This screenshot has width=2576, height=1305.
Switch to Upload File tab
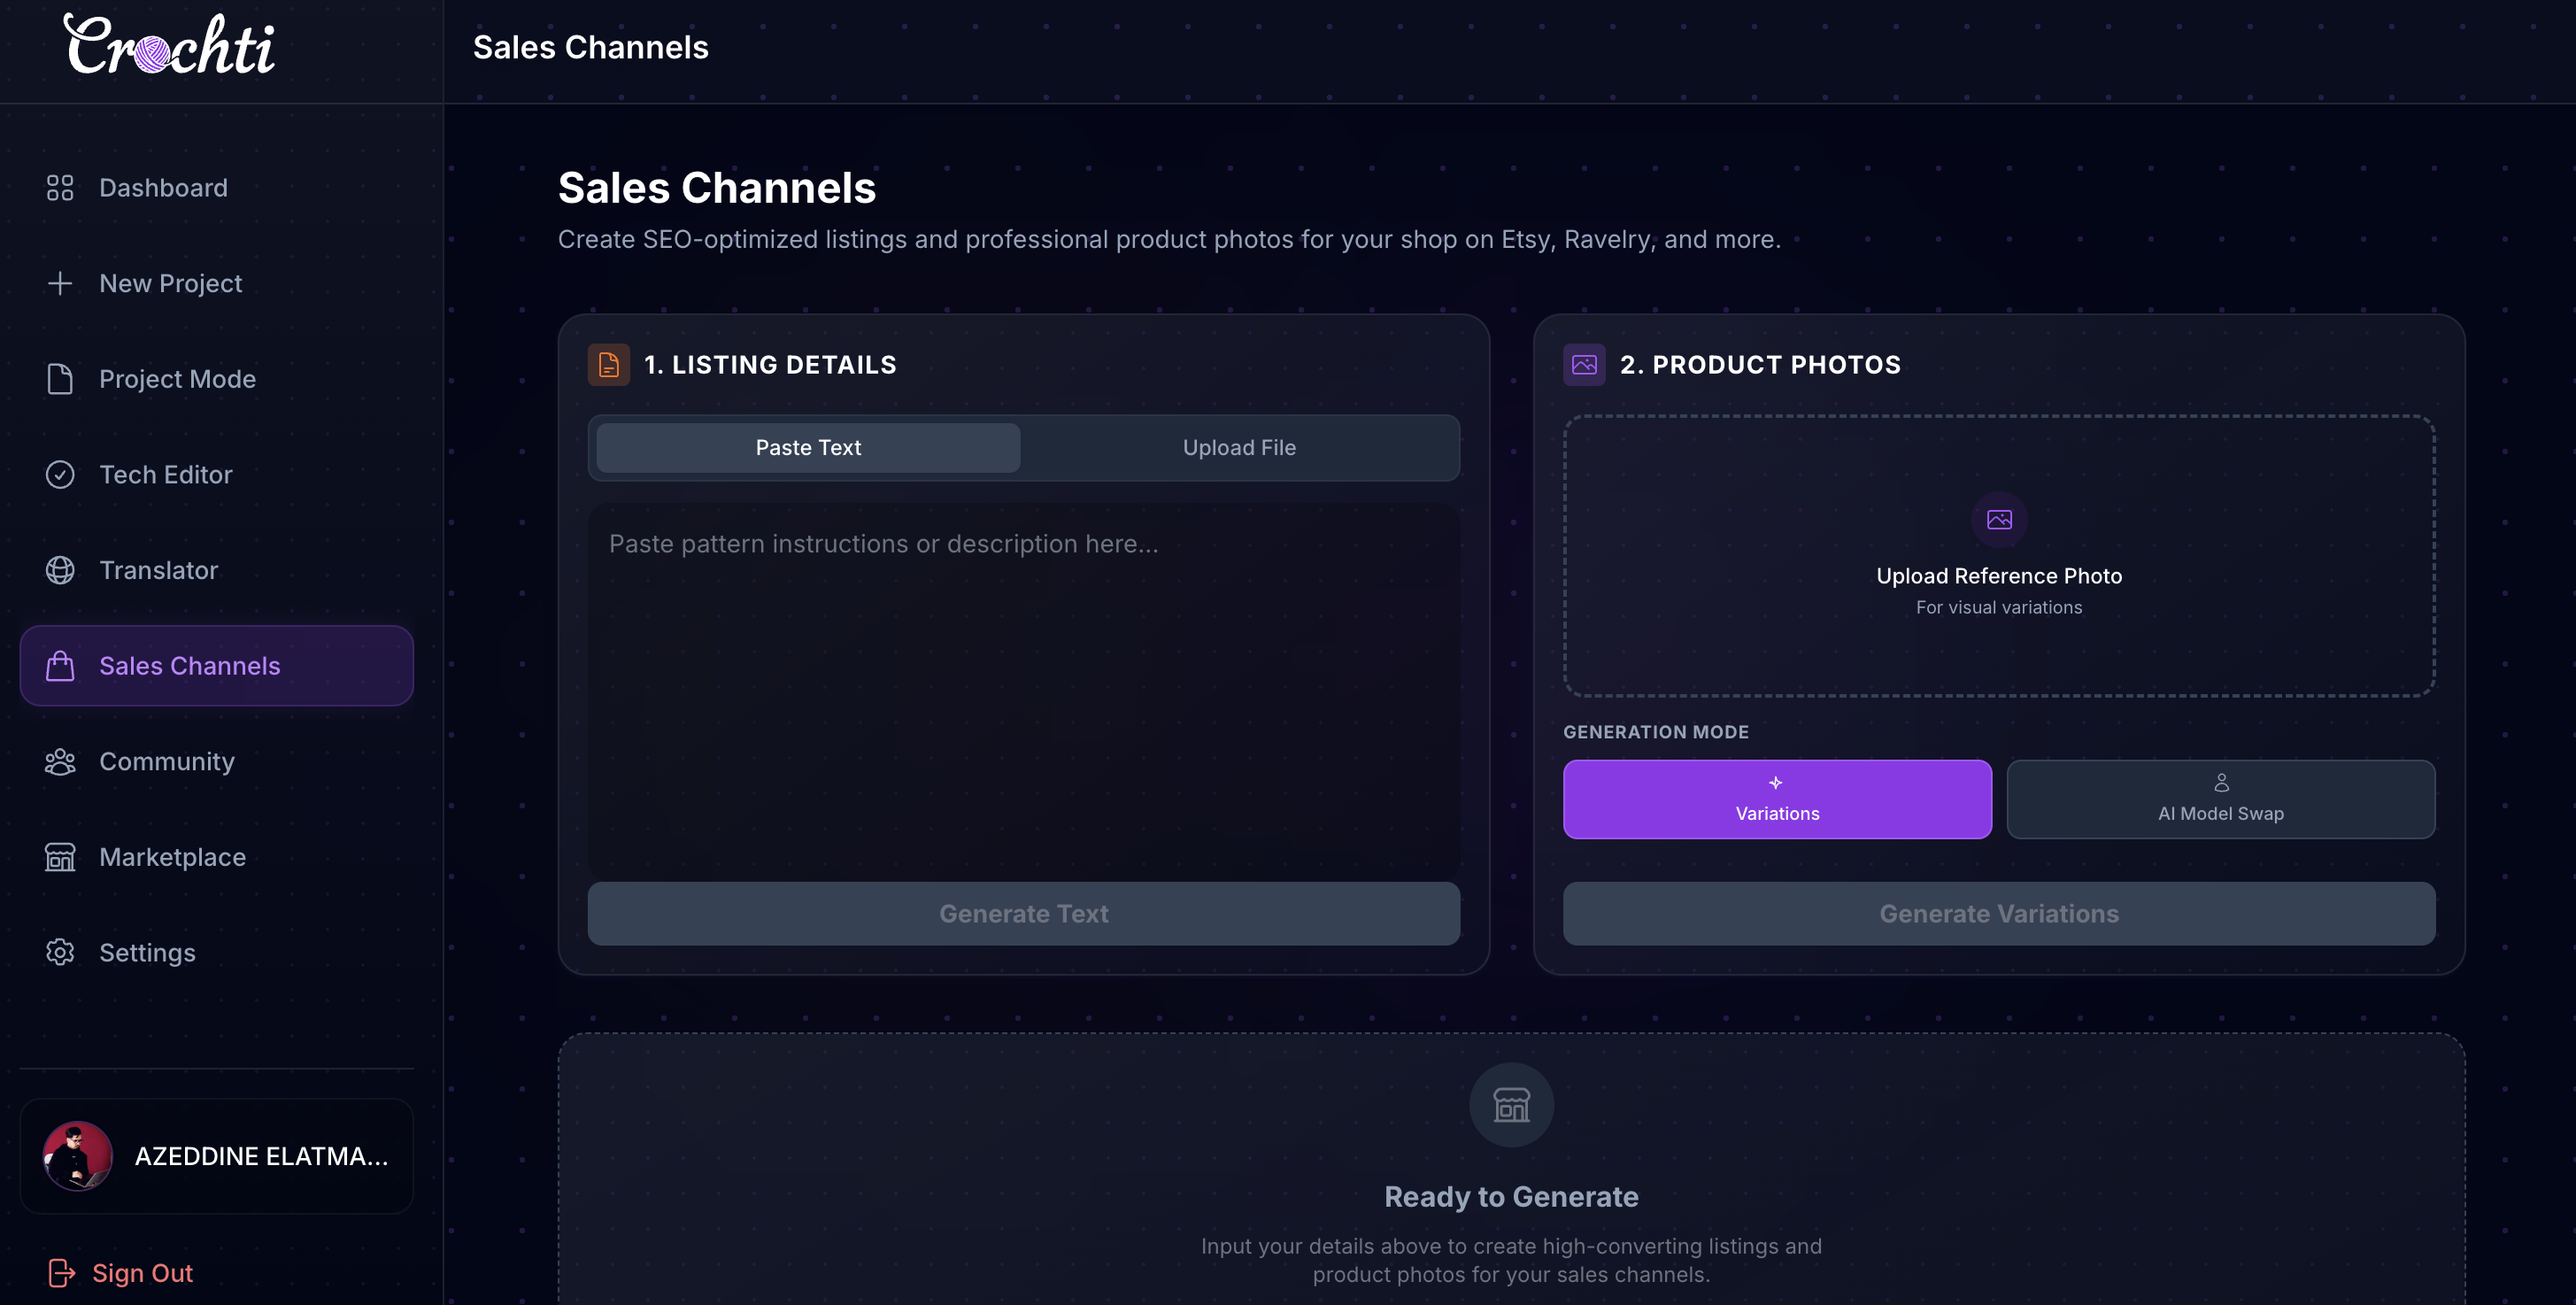1239,448
